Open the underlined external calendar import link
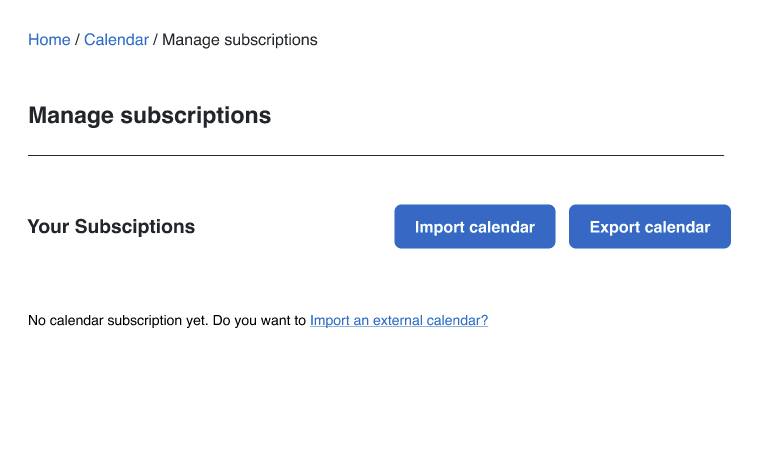The width and height of the screenshot is (765, 451). click(x=399, y=320)
